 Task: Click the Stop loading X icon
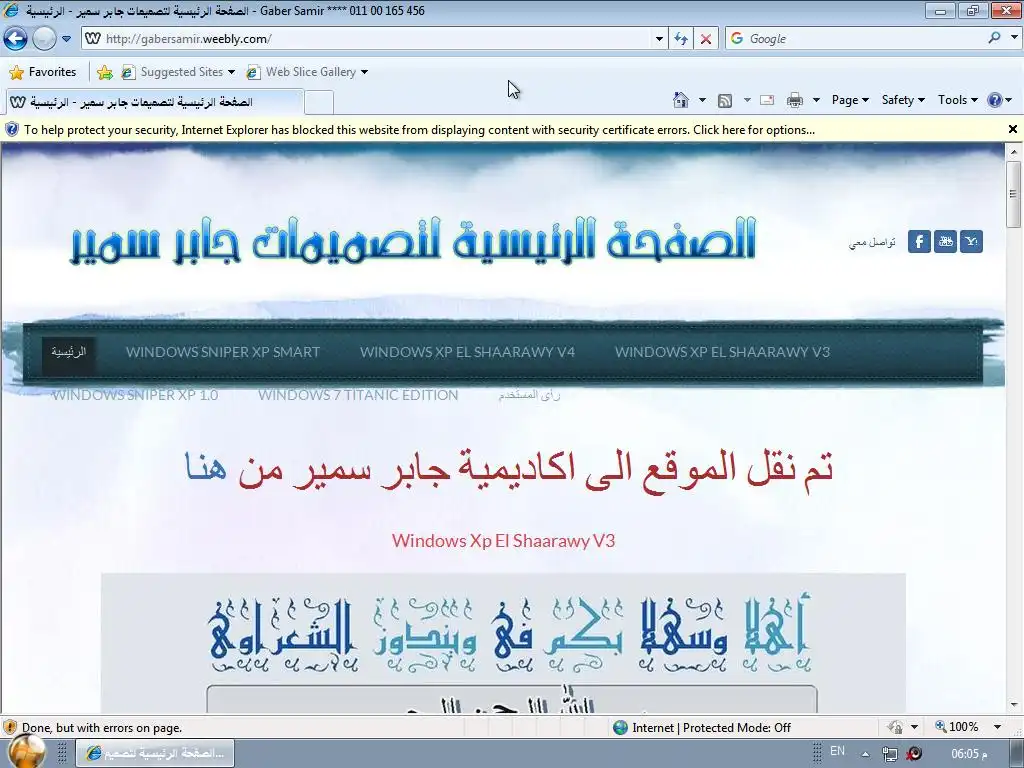point(706,39)
